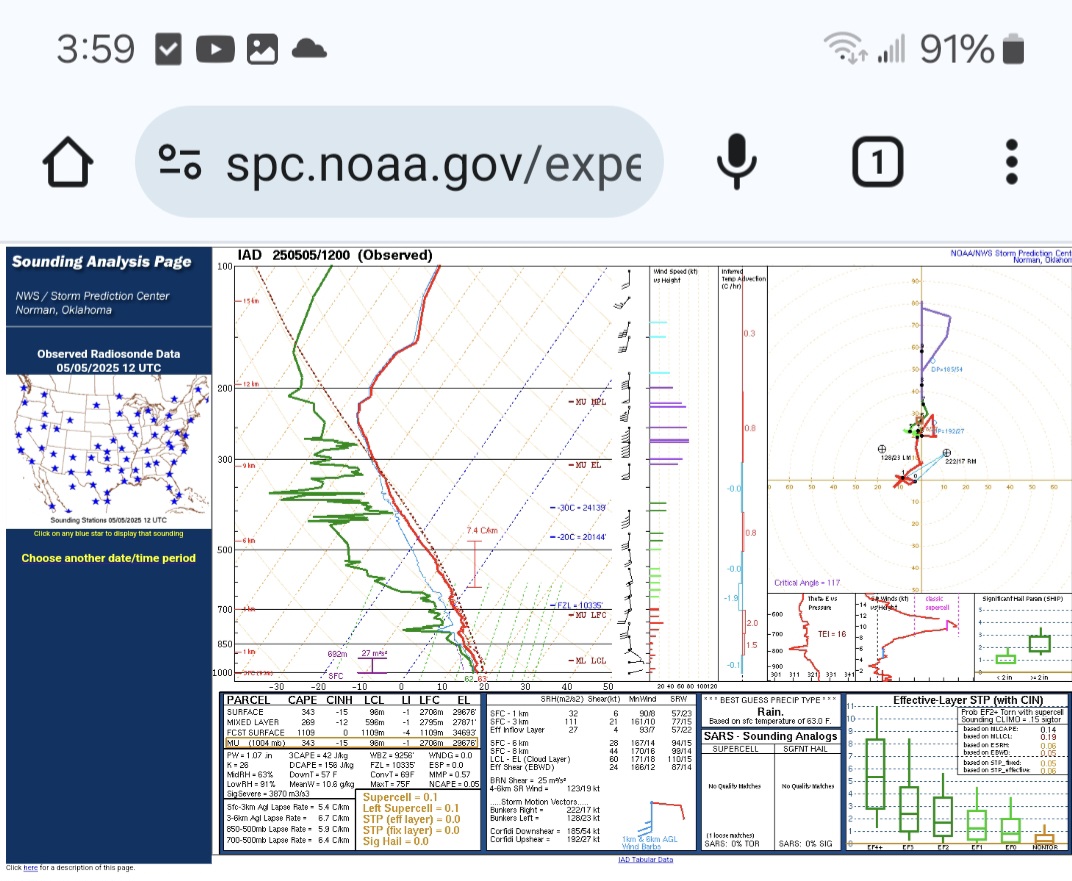Click the 'Rain.' best guess precip type
Viewport: 1072px width, 881px height.
click(770, 711)
